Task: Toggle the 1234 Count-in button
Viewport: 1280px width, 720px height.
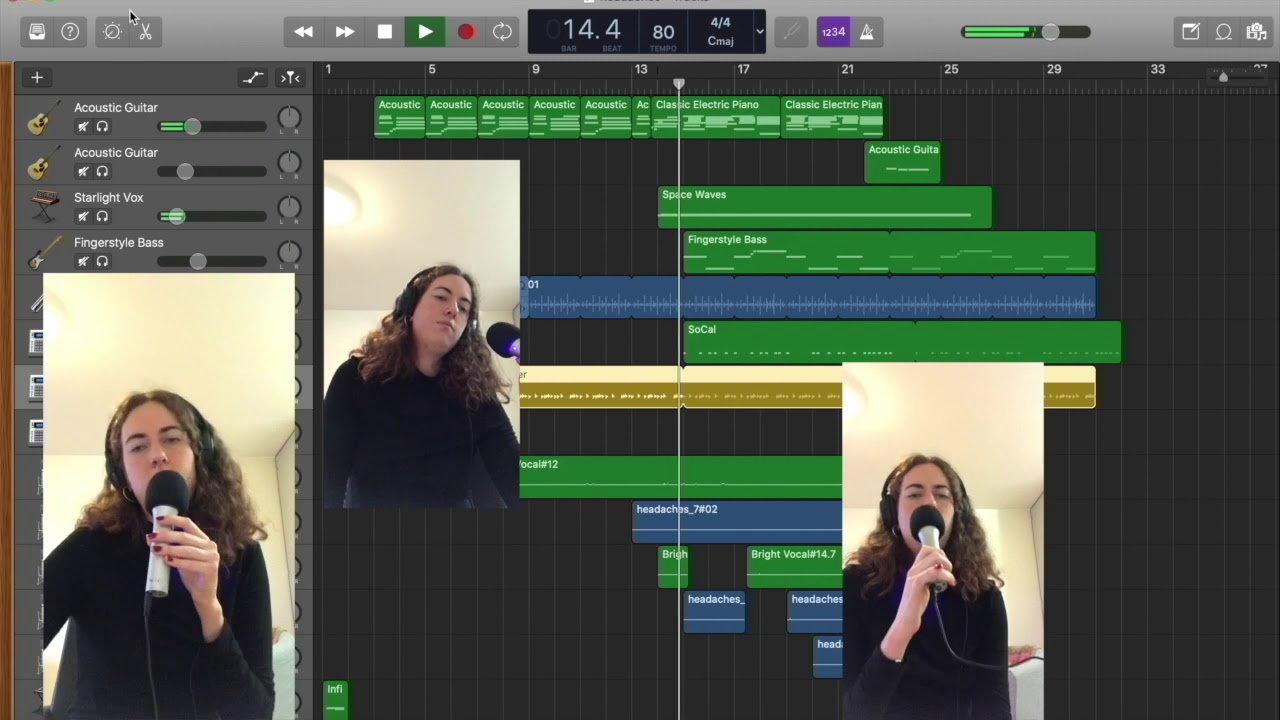Action: point(833,32)
